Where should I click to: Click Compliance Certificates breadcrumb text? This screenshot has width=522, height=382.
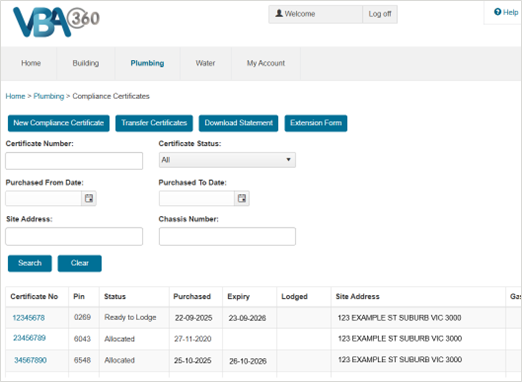click(111, 96)
